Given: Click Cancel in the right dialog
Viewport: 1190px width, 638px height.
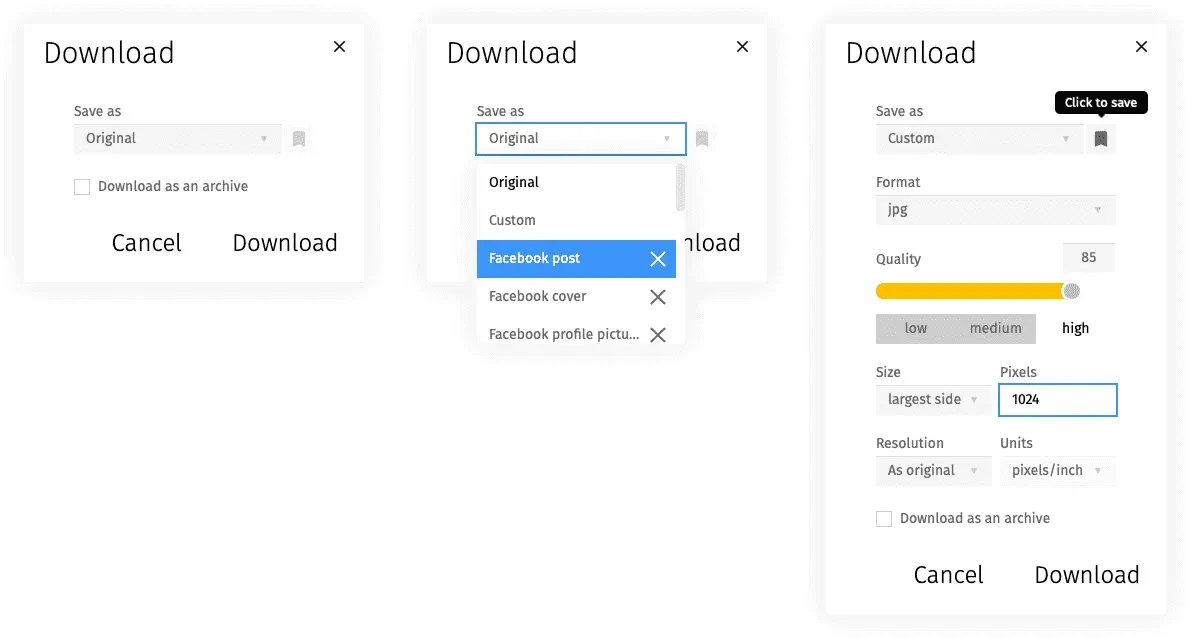Looking at the screenshot, I should tap(949, 575).
